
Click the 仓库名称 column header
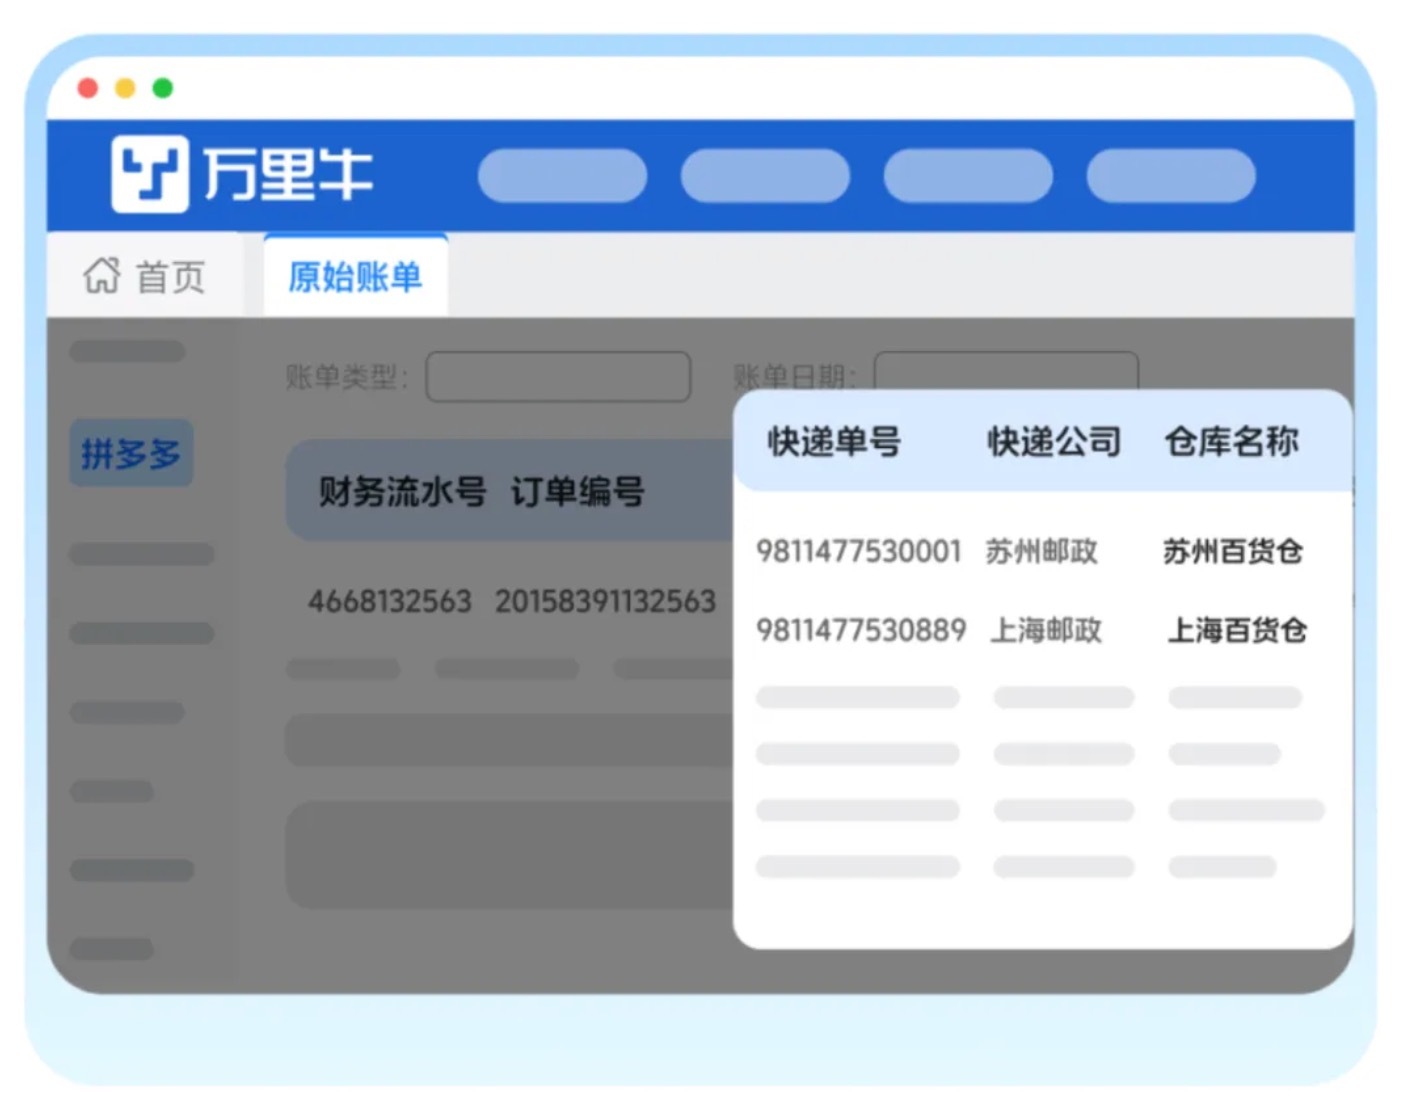coord(1231,441)
